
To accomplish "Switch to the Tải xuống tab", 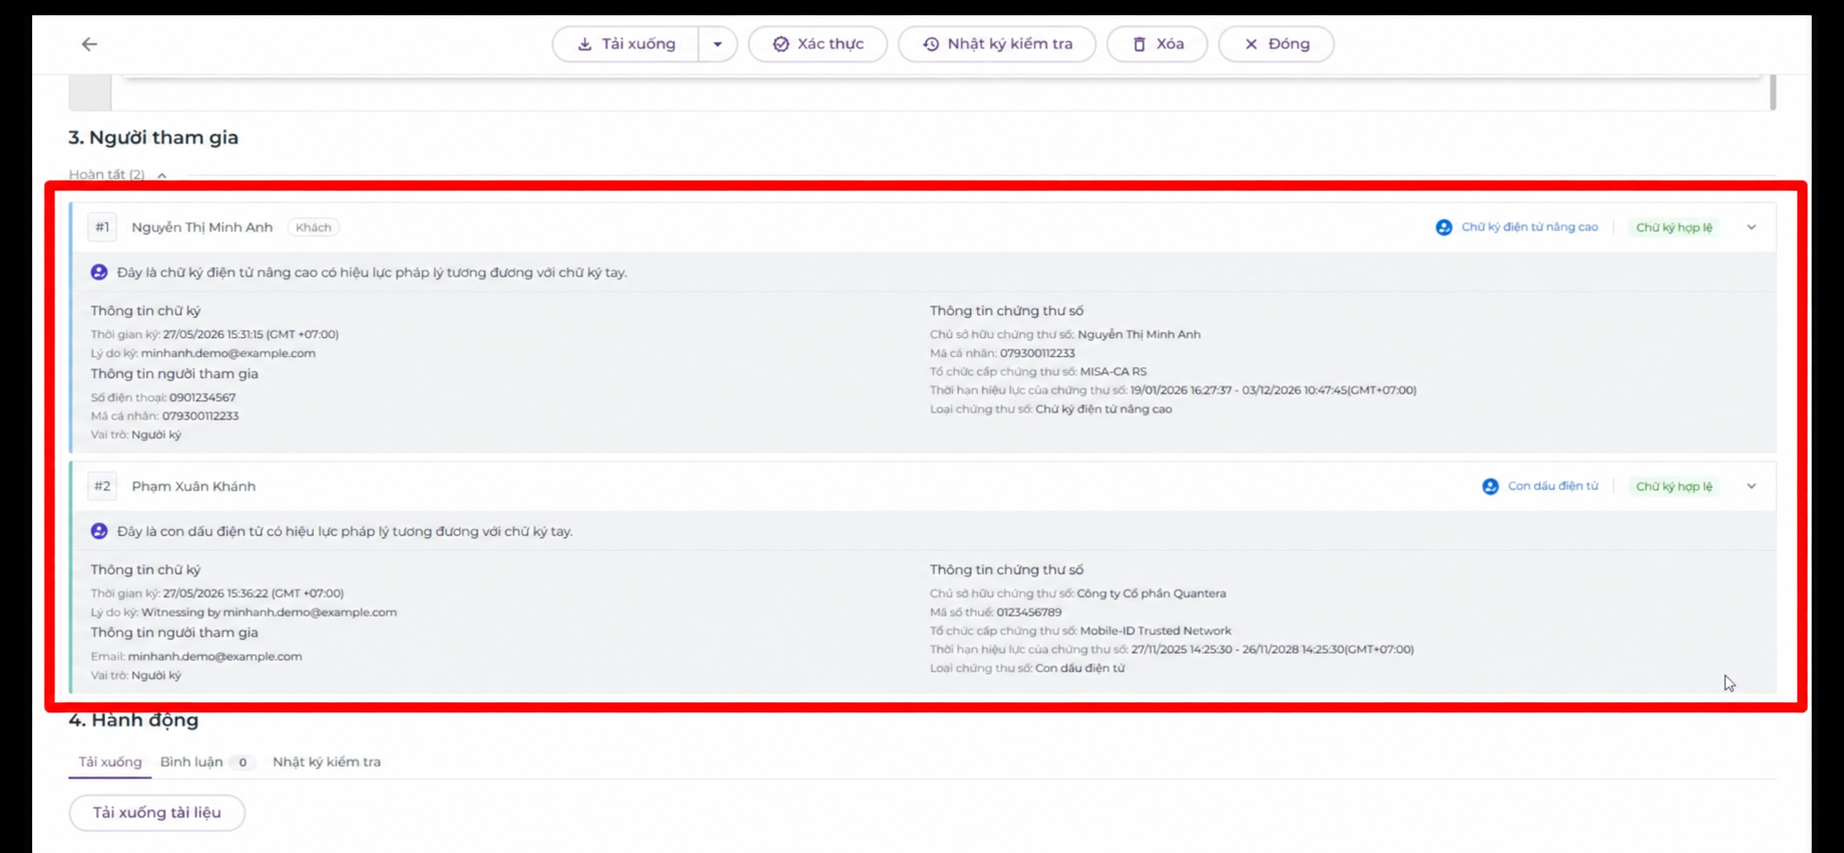I will (x=110, y=762).
